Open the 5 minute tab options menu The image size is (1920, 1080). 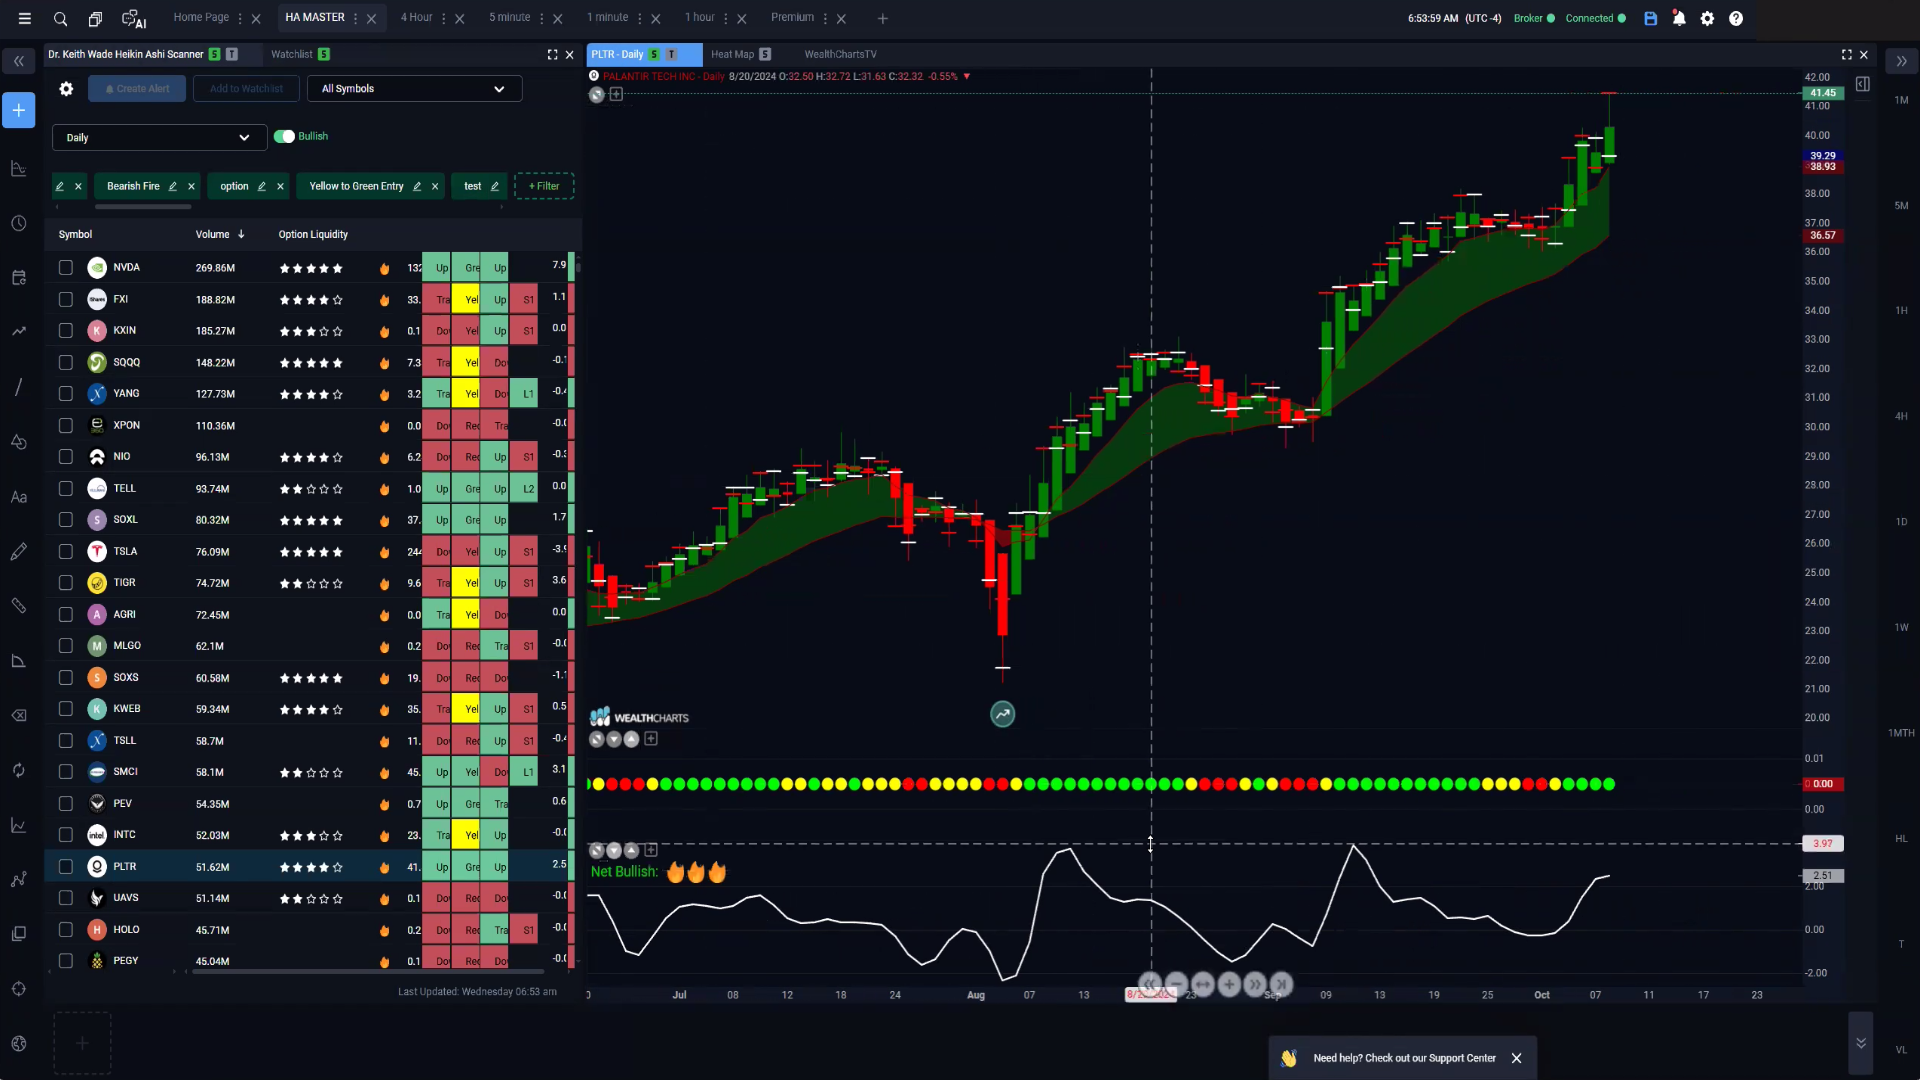(541, 18)
